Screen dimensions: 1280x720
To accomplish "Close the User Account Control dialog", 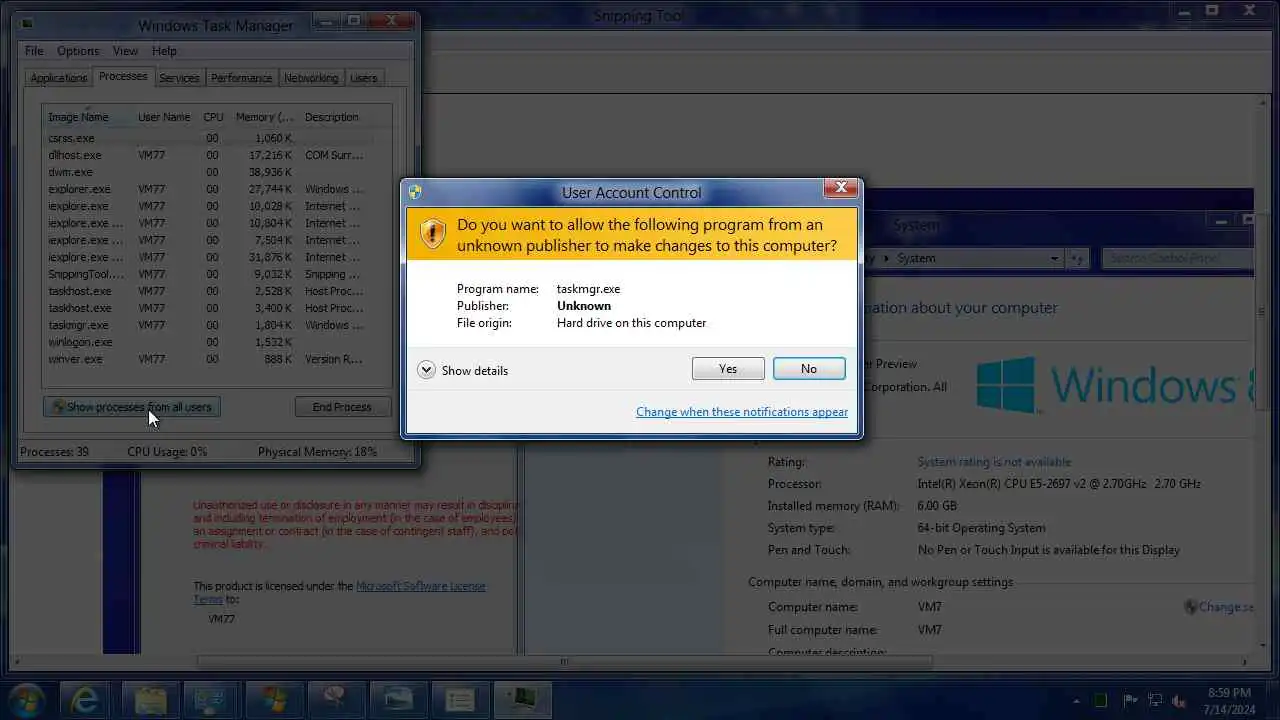I will pos(841,188).
